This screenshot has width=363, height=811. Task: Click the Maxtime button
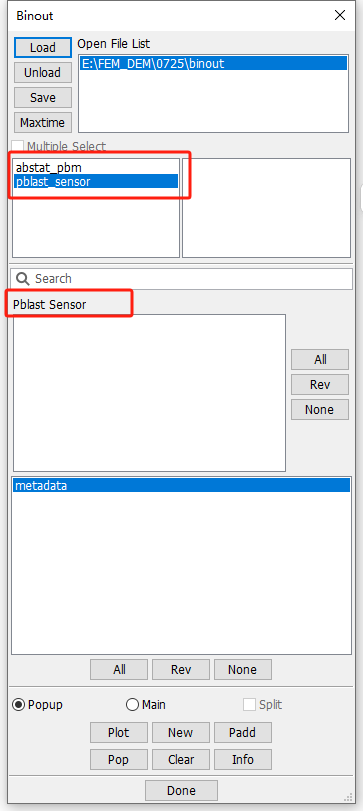tap(42, 123)
